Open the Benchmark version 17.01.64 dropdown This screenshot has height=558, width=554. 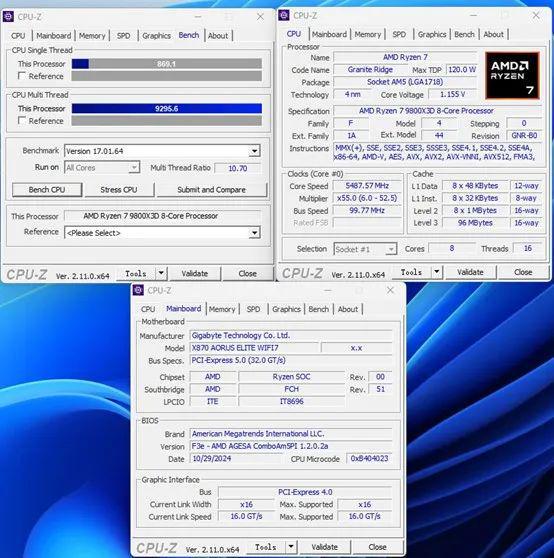coord(254,151)
